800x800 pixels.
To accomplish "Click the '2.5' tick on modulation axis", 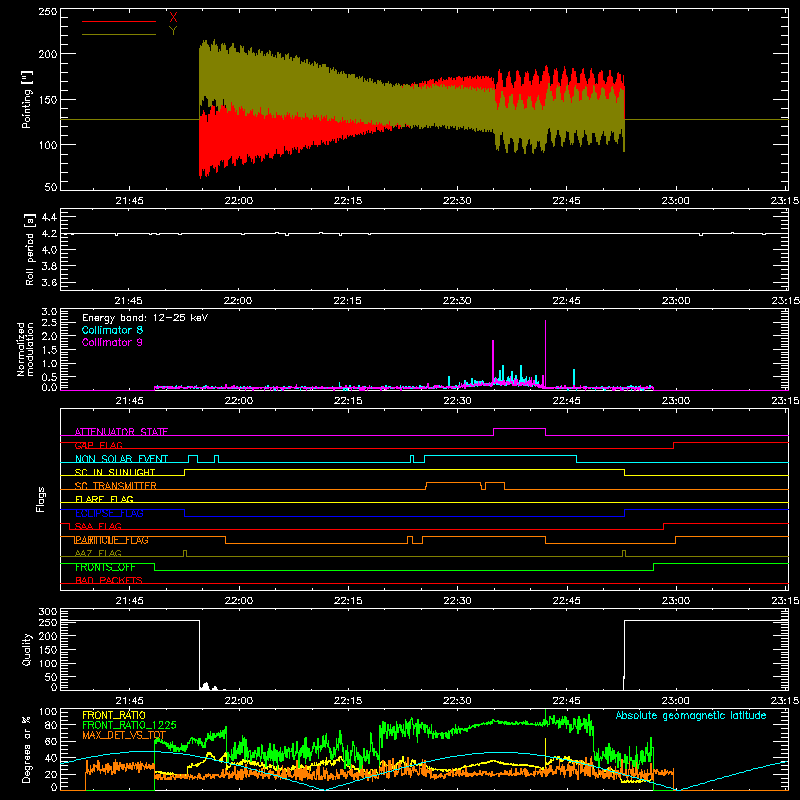I will pyautogui.click(x=49, y=323).
